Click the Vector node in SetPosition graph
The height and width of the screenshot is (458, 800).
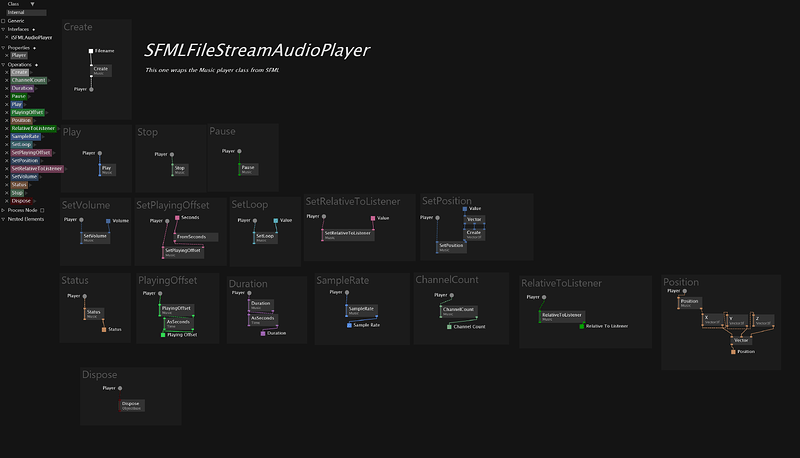[474, 220]
